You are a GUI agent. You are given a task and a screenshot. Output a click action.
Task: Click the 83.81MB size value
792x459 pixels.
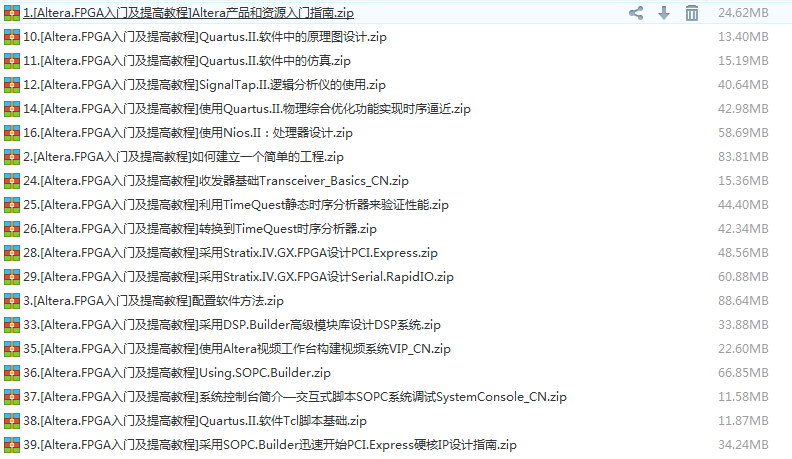pyautogui.click(x=743, y=157)
